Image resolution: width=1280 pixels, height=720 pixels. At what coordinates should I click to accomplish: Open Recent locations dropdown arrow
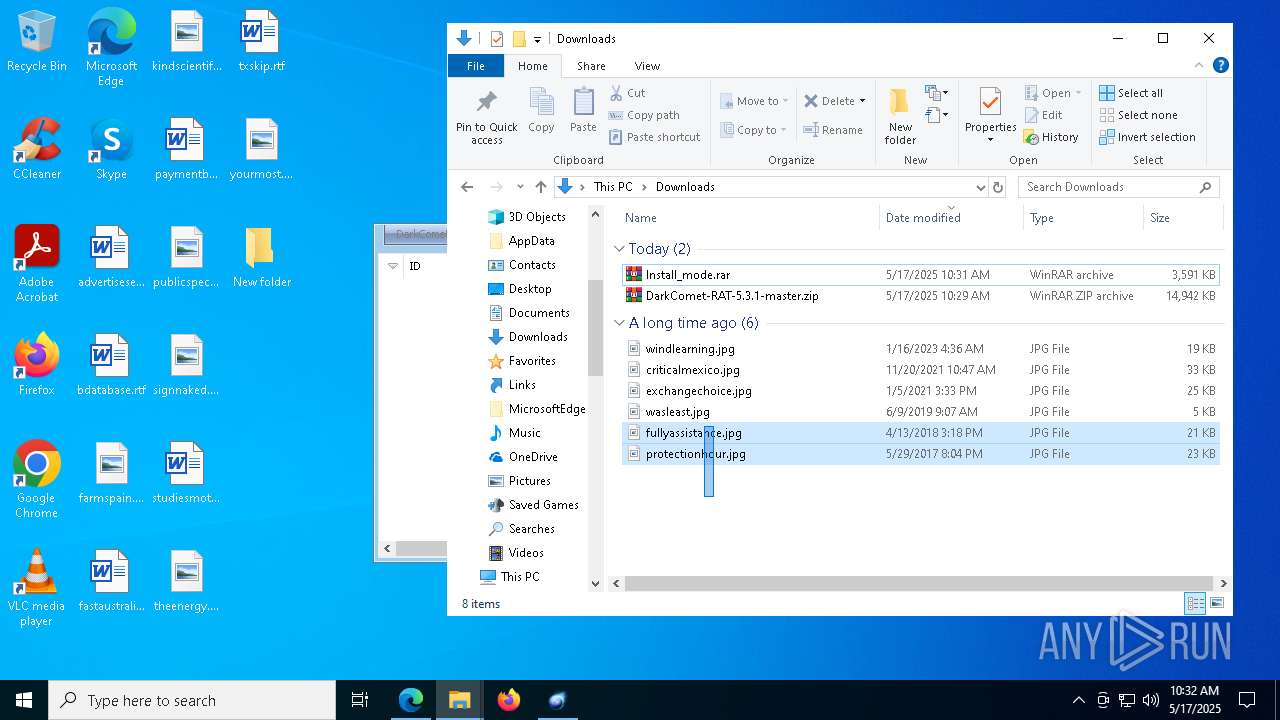(520, 187)
